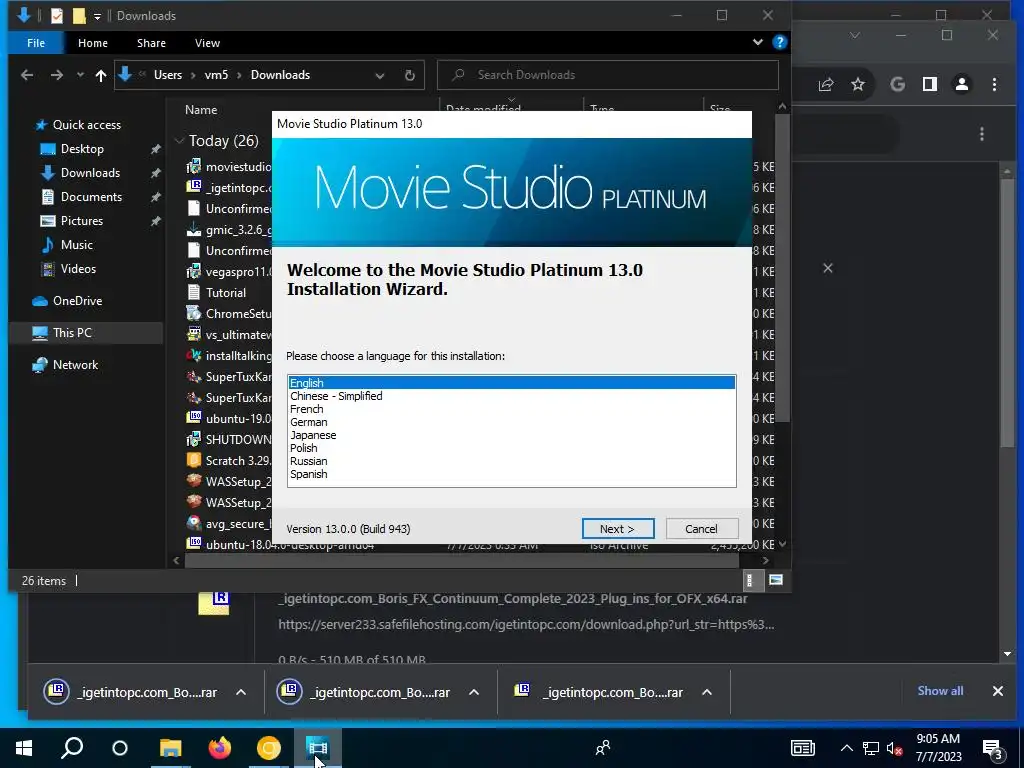Viewport: 1024px width, 768px height.
Task: Click vm5 in the address breadcrumb
Action: [216, 75]
